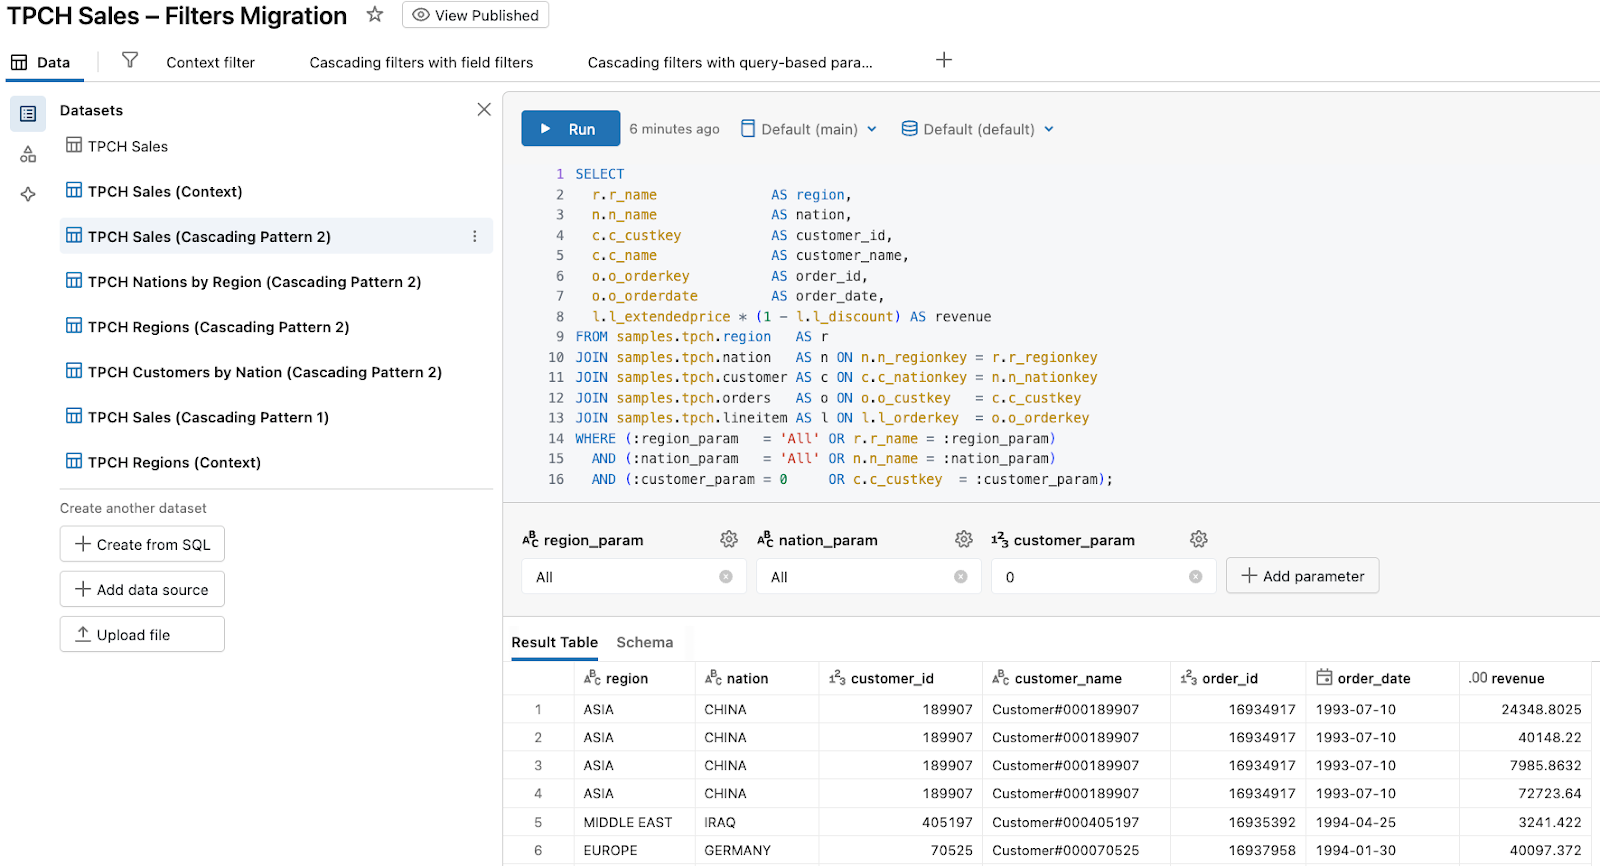Viewport: 1600px width, 866px height.
Task: Clear the nation_param value
Action: pos(961,577)
